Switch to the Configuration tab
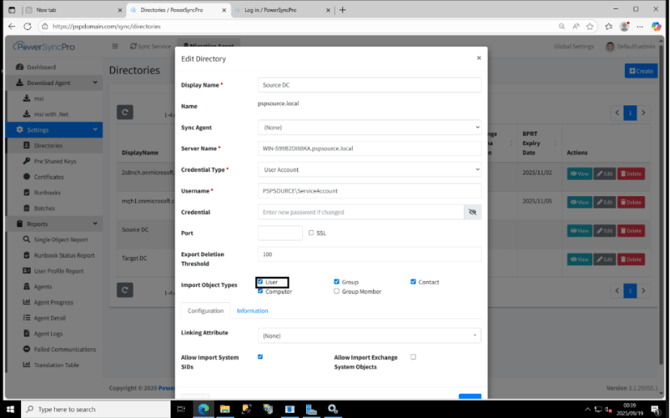 click(x=206, y=311)
